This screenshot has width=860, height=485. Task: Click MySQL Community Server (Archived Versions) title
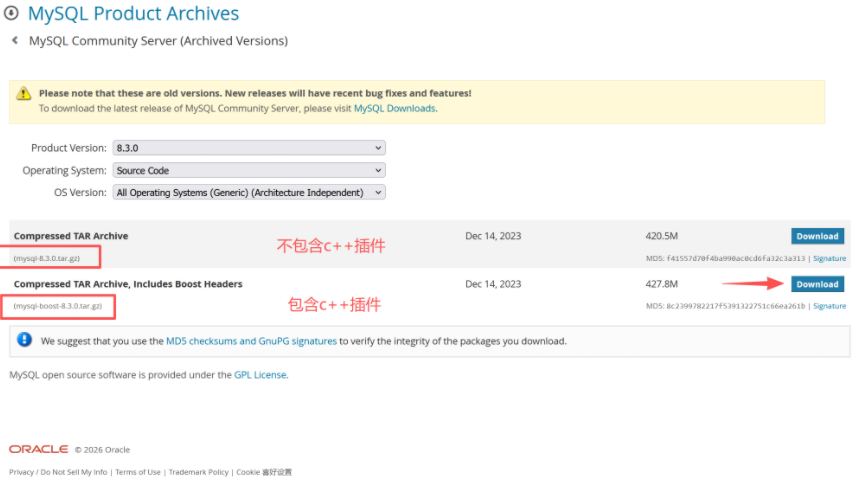(158, 41)
